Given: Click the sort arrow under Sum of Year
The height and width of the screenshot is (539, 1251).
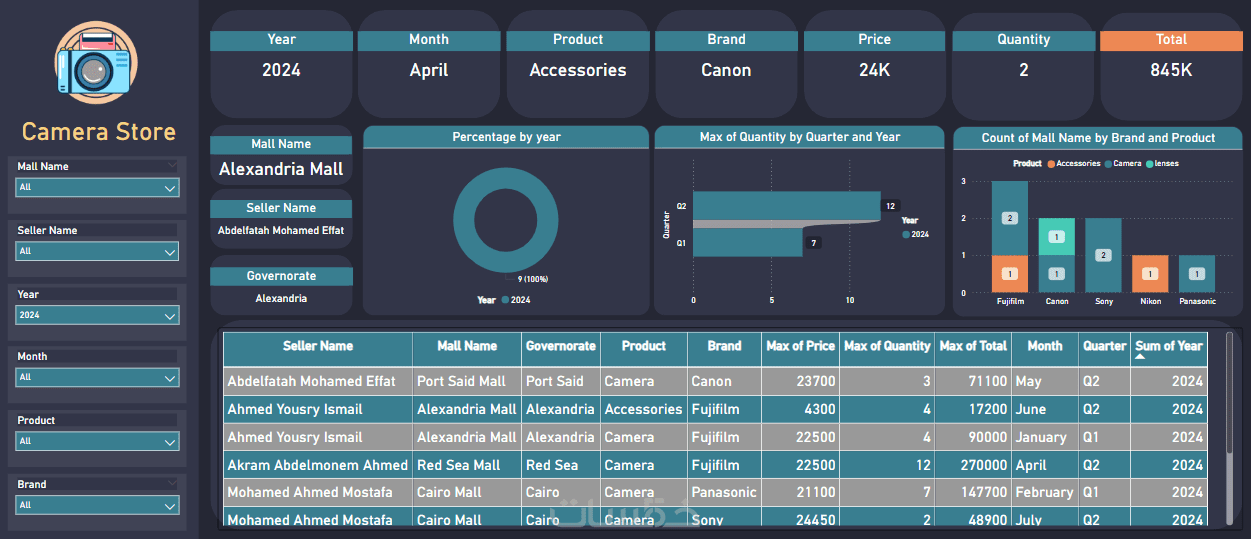Looking at the screenshot, I should [x=1140, y=356].
